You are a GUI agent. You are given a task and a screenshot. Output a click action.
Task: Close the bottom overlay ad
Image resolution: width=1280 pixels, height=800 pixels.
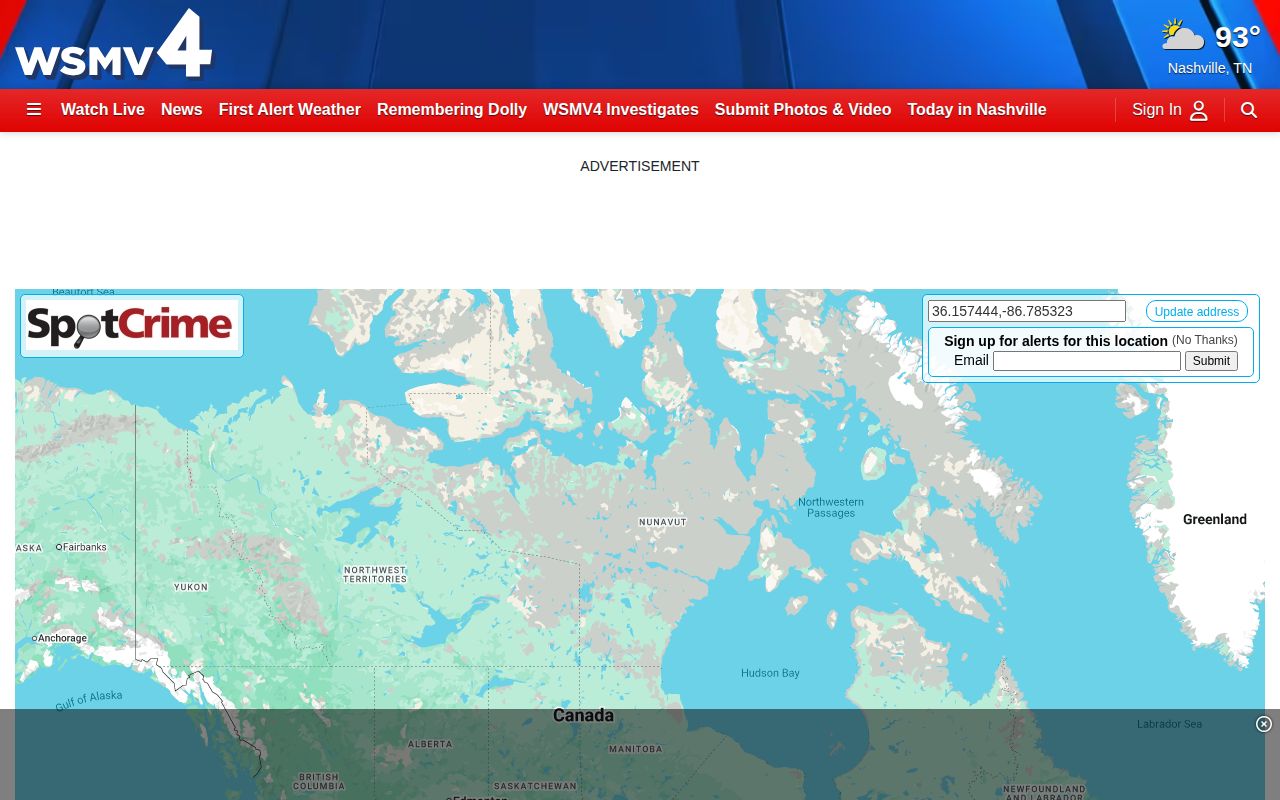click(1264, 724)
